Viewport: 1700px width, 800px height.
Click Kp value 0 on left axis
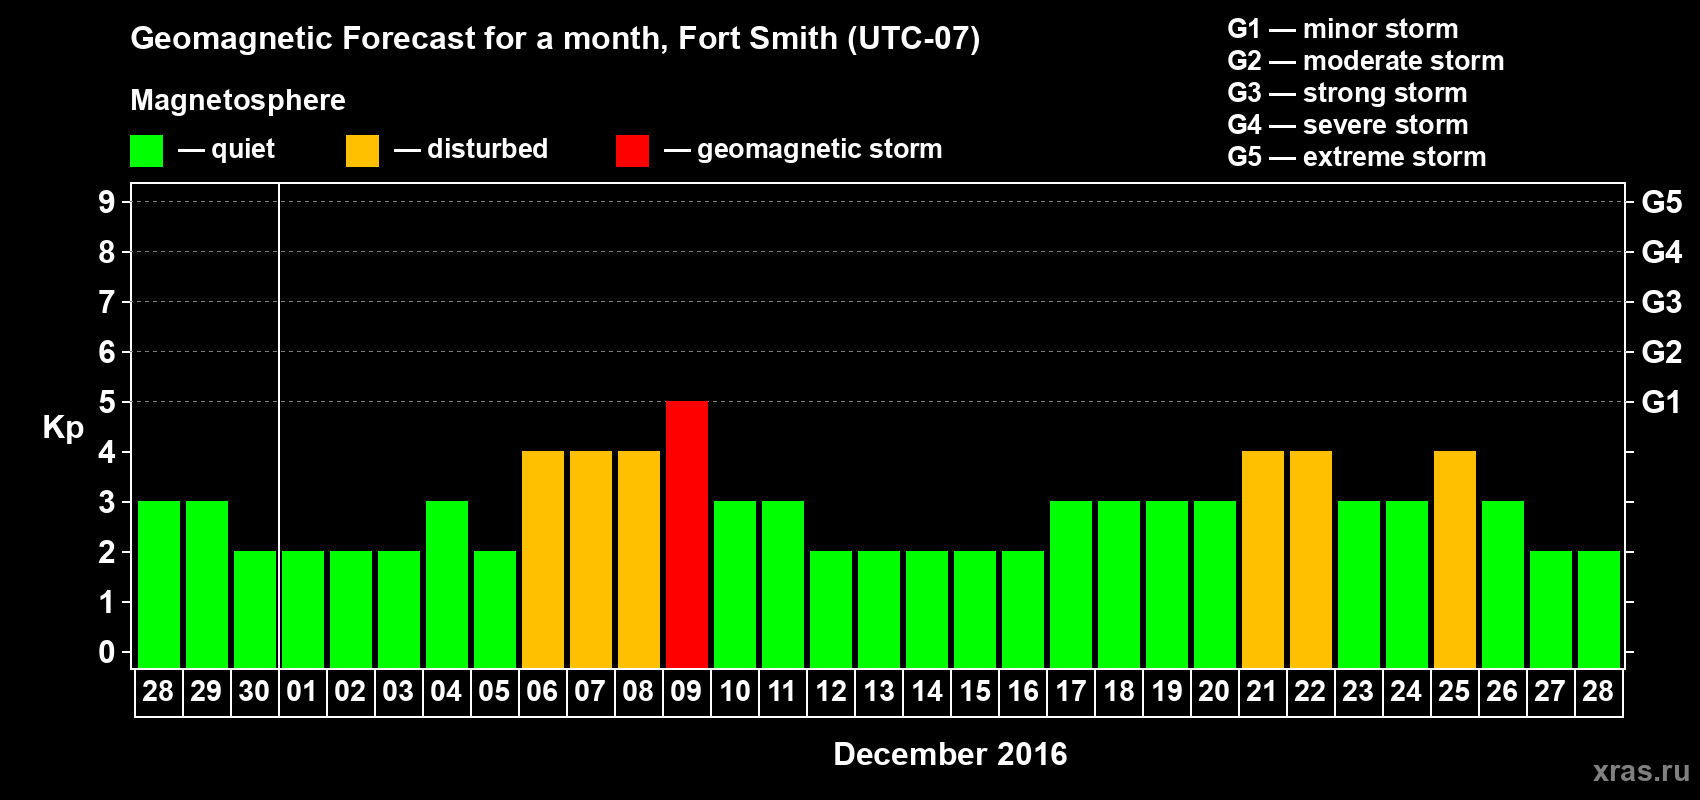point(107,652)
